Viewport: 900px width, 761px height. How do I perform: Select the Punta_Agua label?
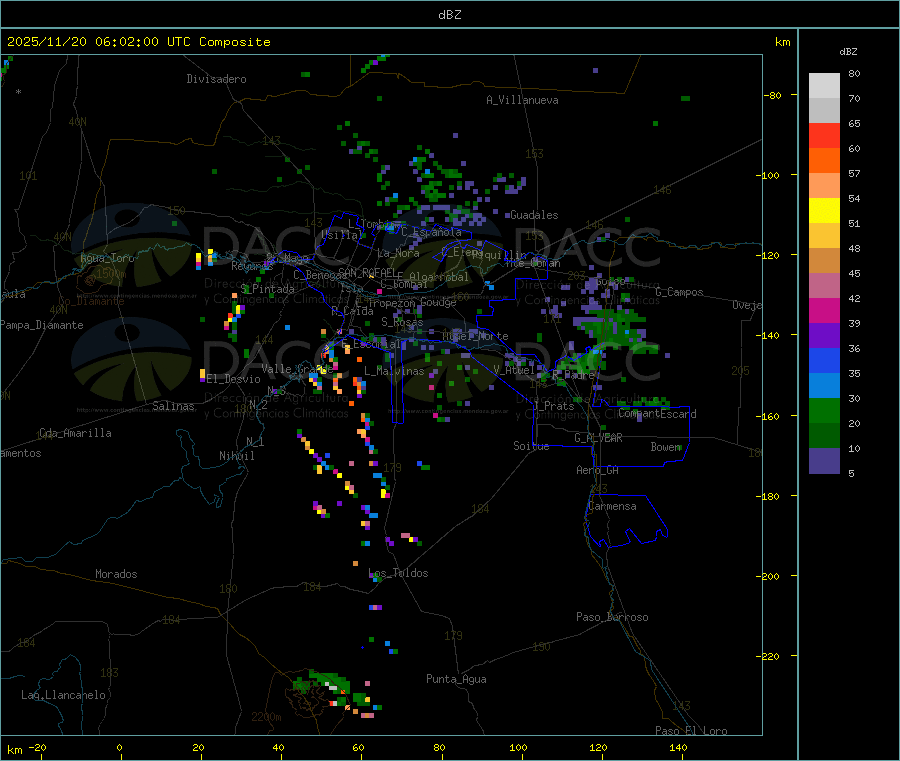point(456,679)
